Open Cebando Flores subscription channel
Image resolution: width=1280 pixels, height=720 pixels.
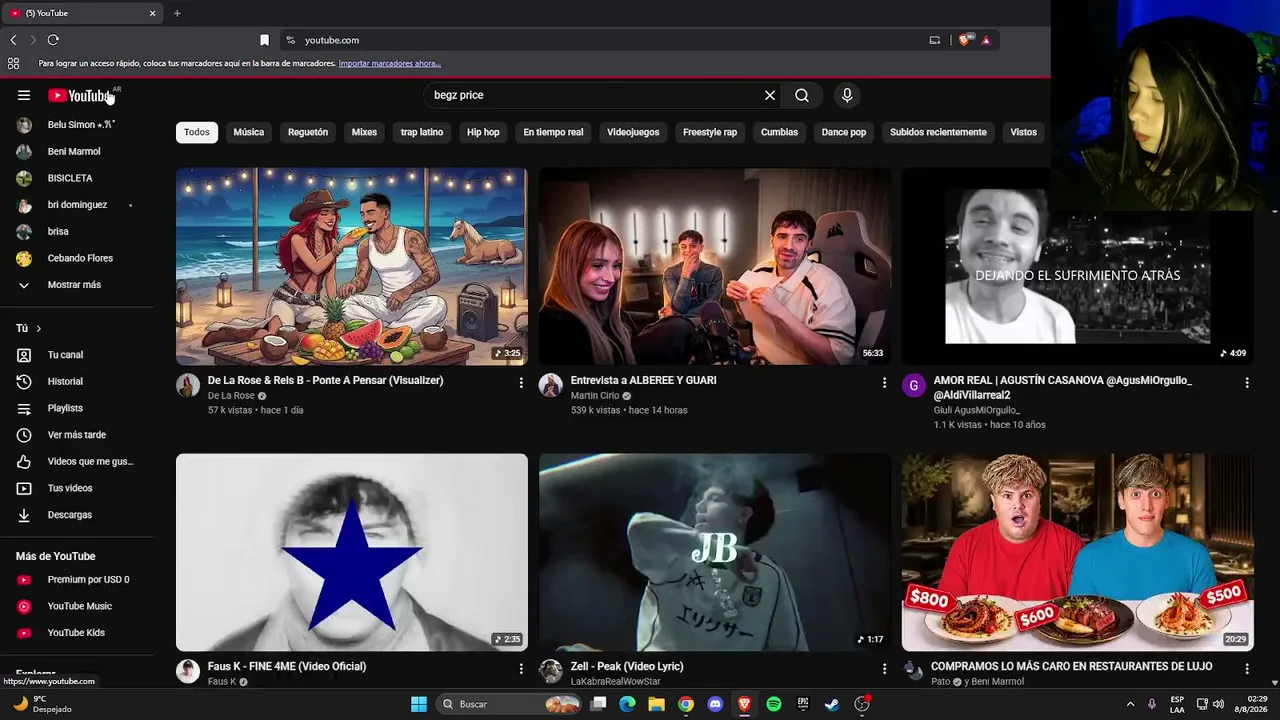(78, 258)
